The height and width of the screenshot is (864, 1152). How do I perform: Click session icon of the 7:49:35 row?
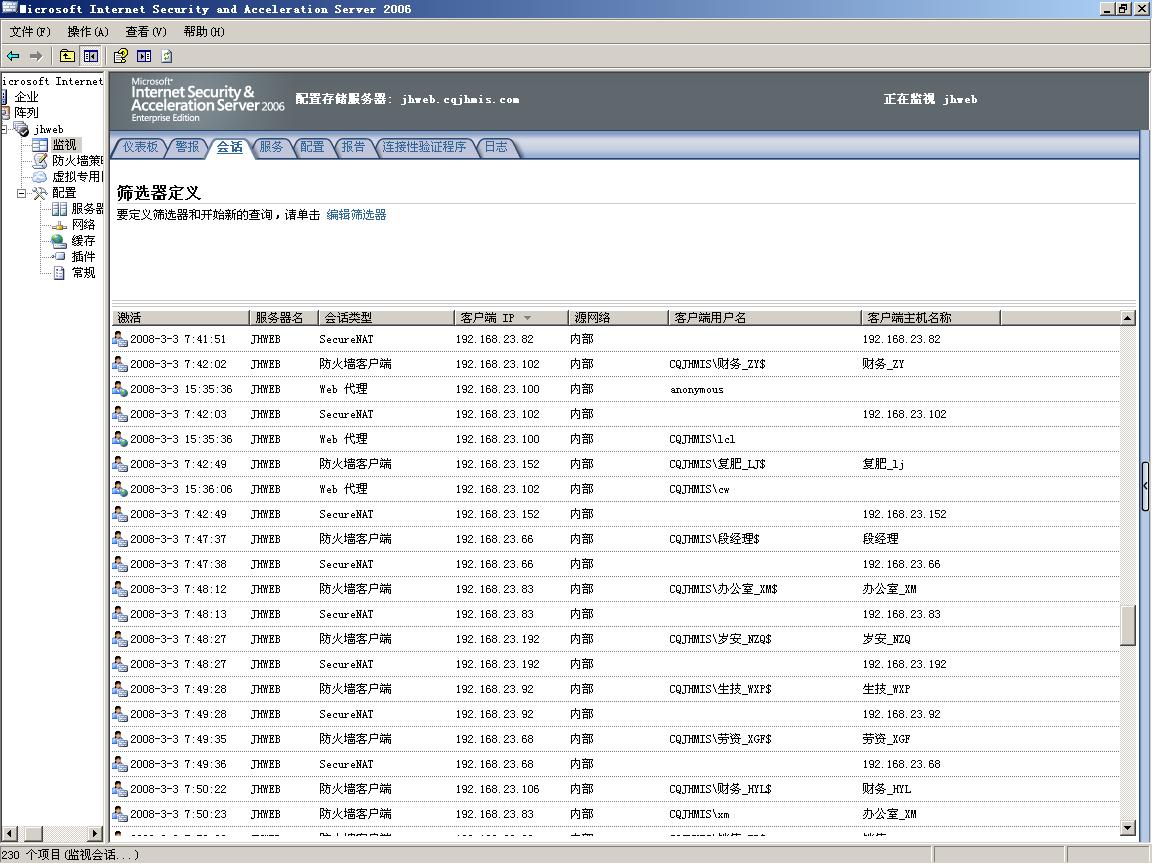point(120,738)
